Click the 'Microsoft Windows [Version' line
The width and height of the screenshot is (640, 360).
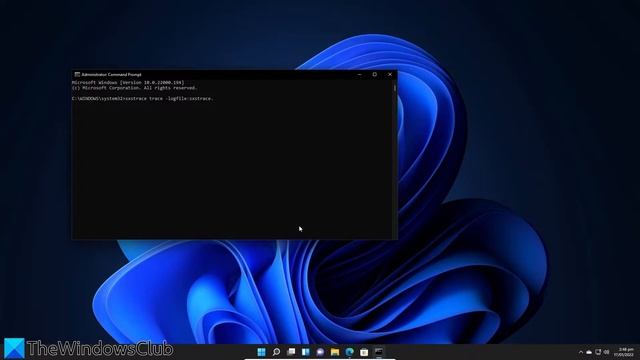pos(128,82)
